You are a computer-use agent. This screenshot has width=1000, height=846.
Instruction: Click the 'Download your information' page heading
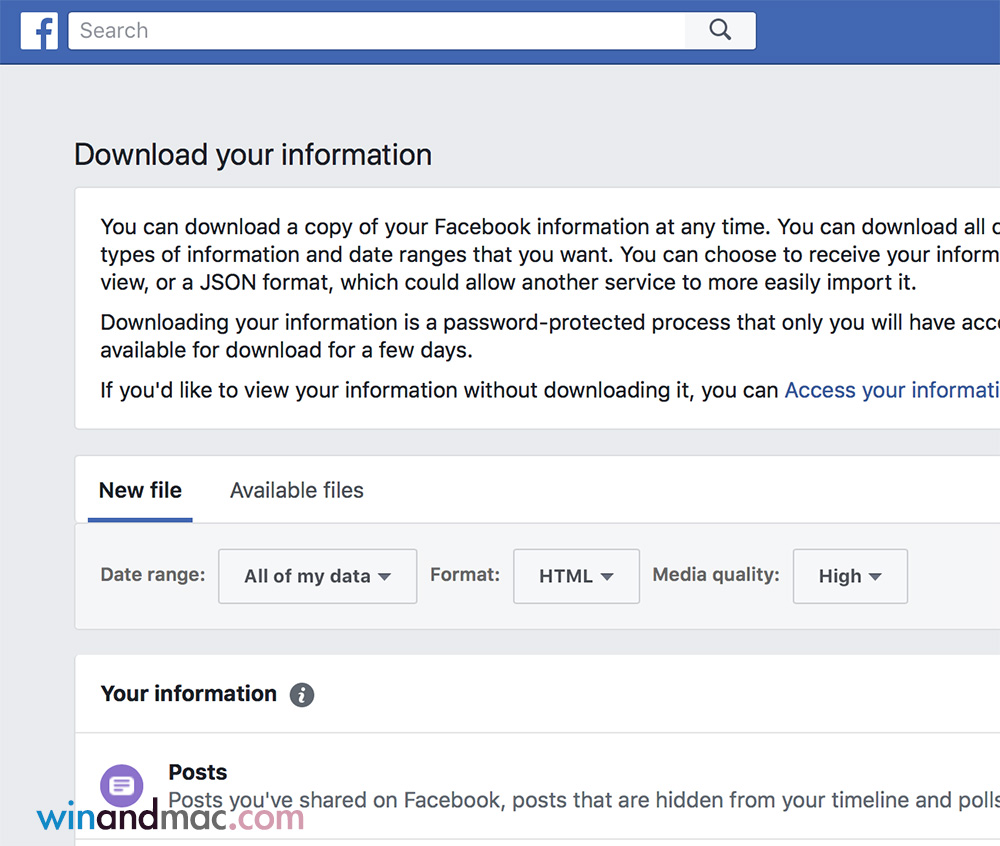tap(253, 155)
